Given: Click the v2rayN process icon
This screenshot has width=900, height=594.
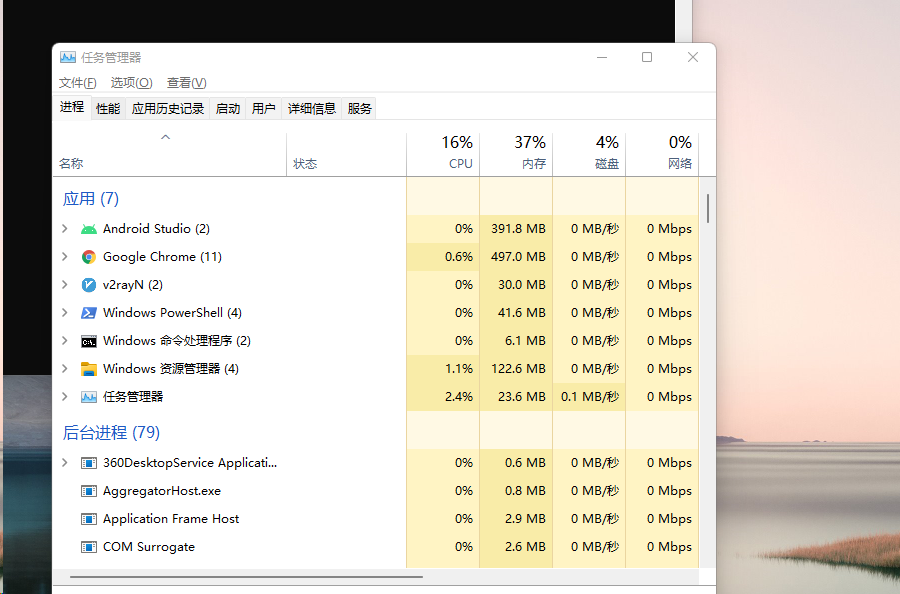Looking at the screenshot, I should [89, 285].
